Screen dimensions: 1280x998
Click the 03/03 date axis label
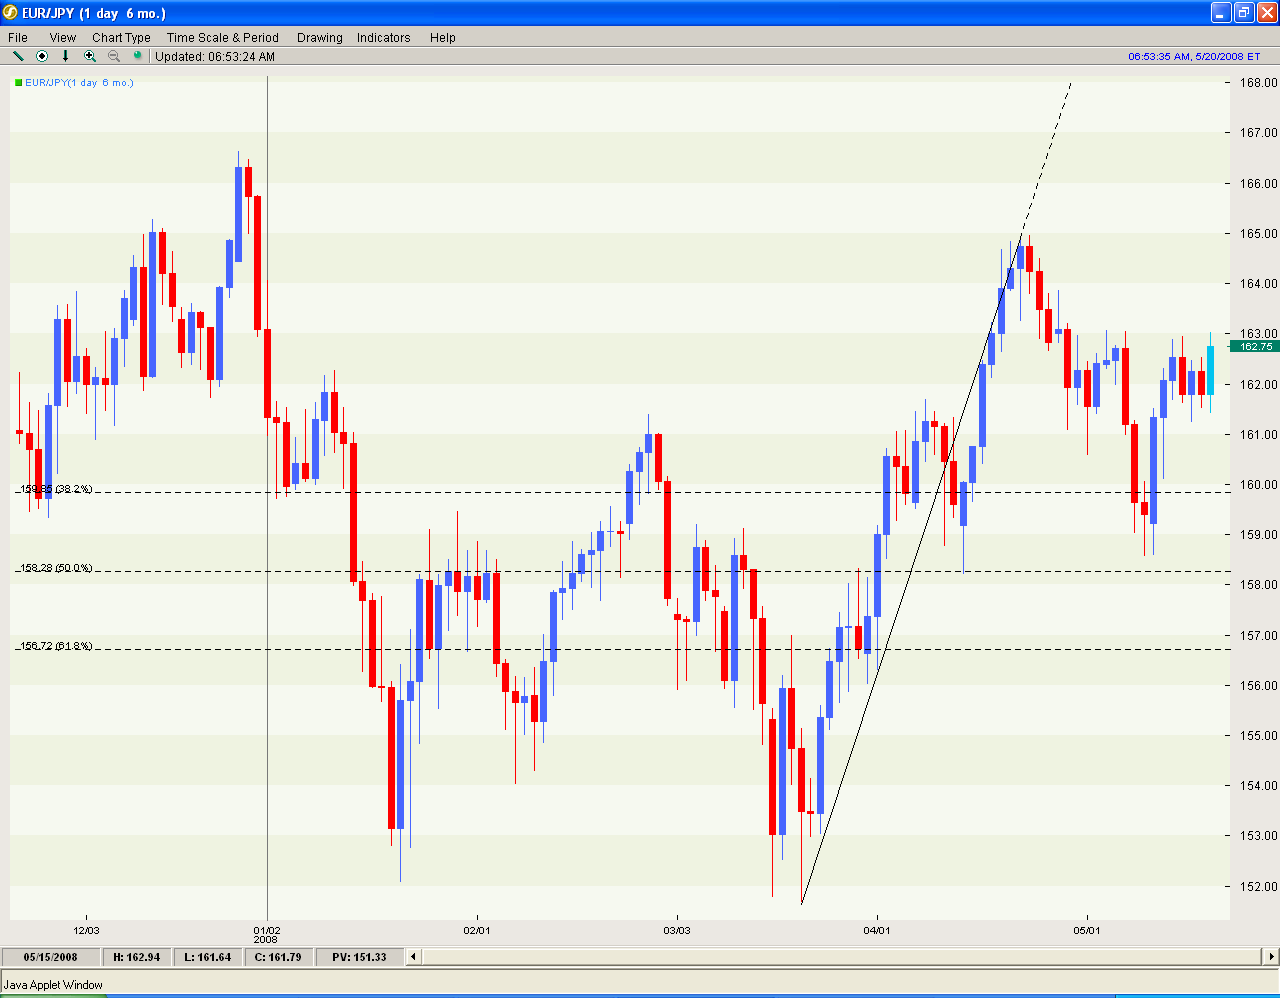point(677,931)
